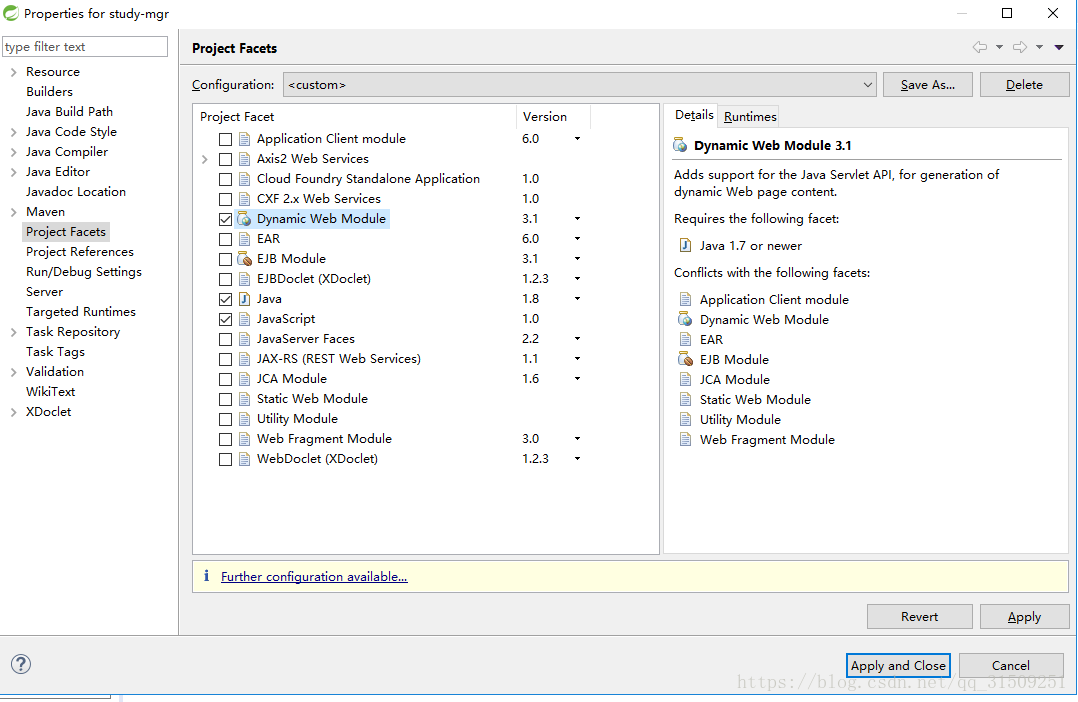Uncheck the Java facet checkbox
Image resolution: width=1078 pixels, height=702 pixels.
point(226,299)
